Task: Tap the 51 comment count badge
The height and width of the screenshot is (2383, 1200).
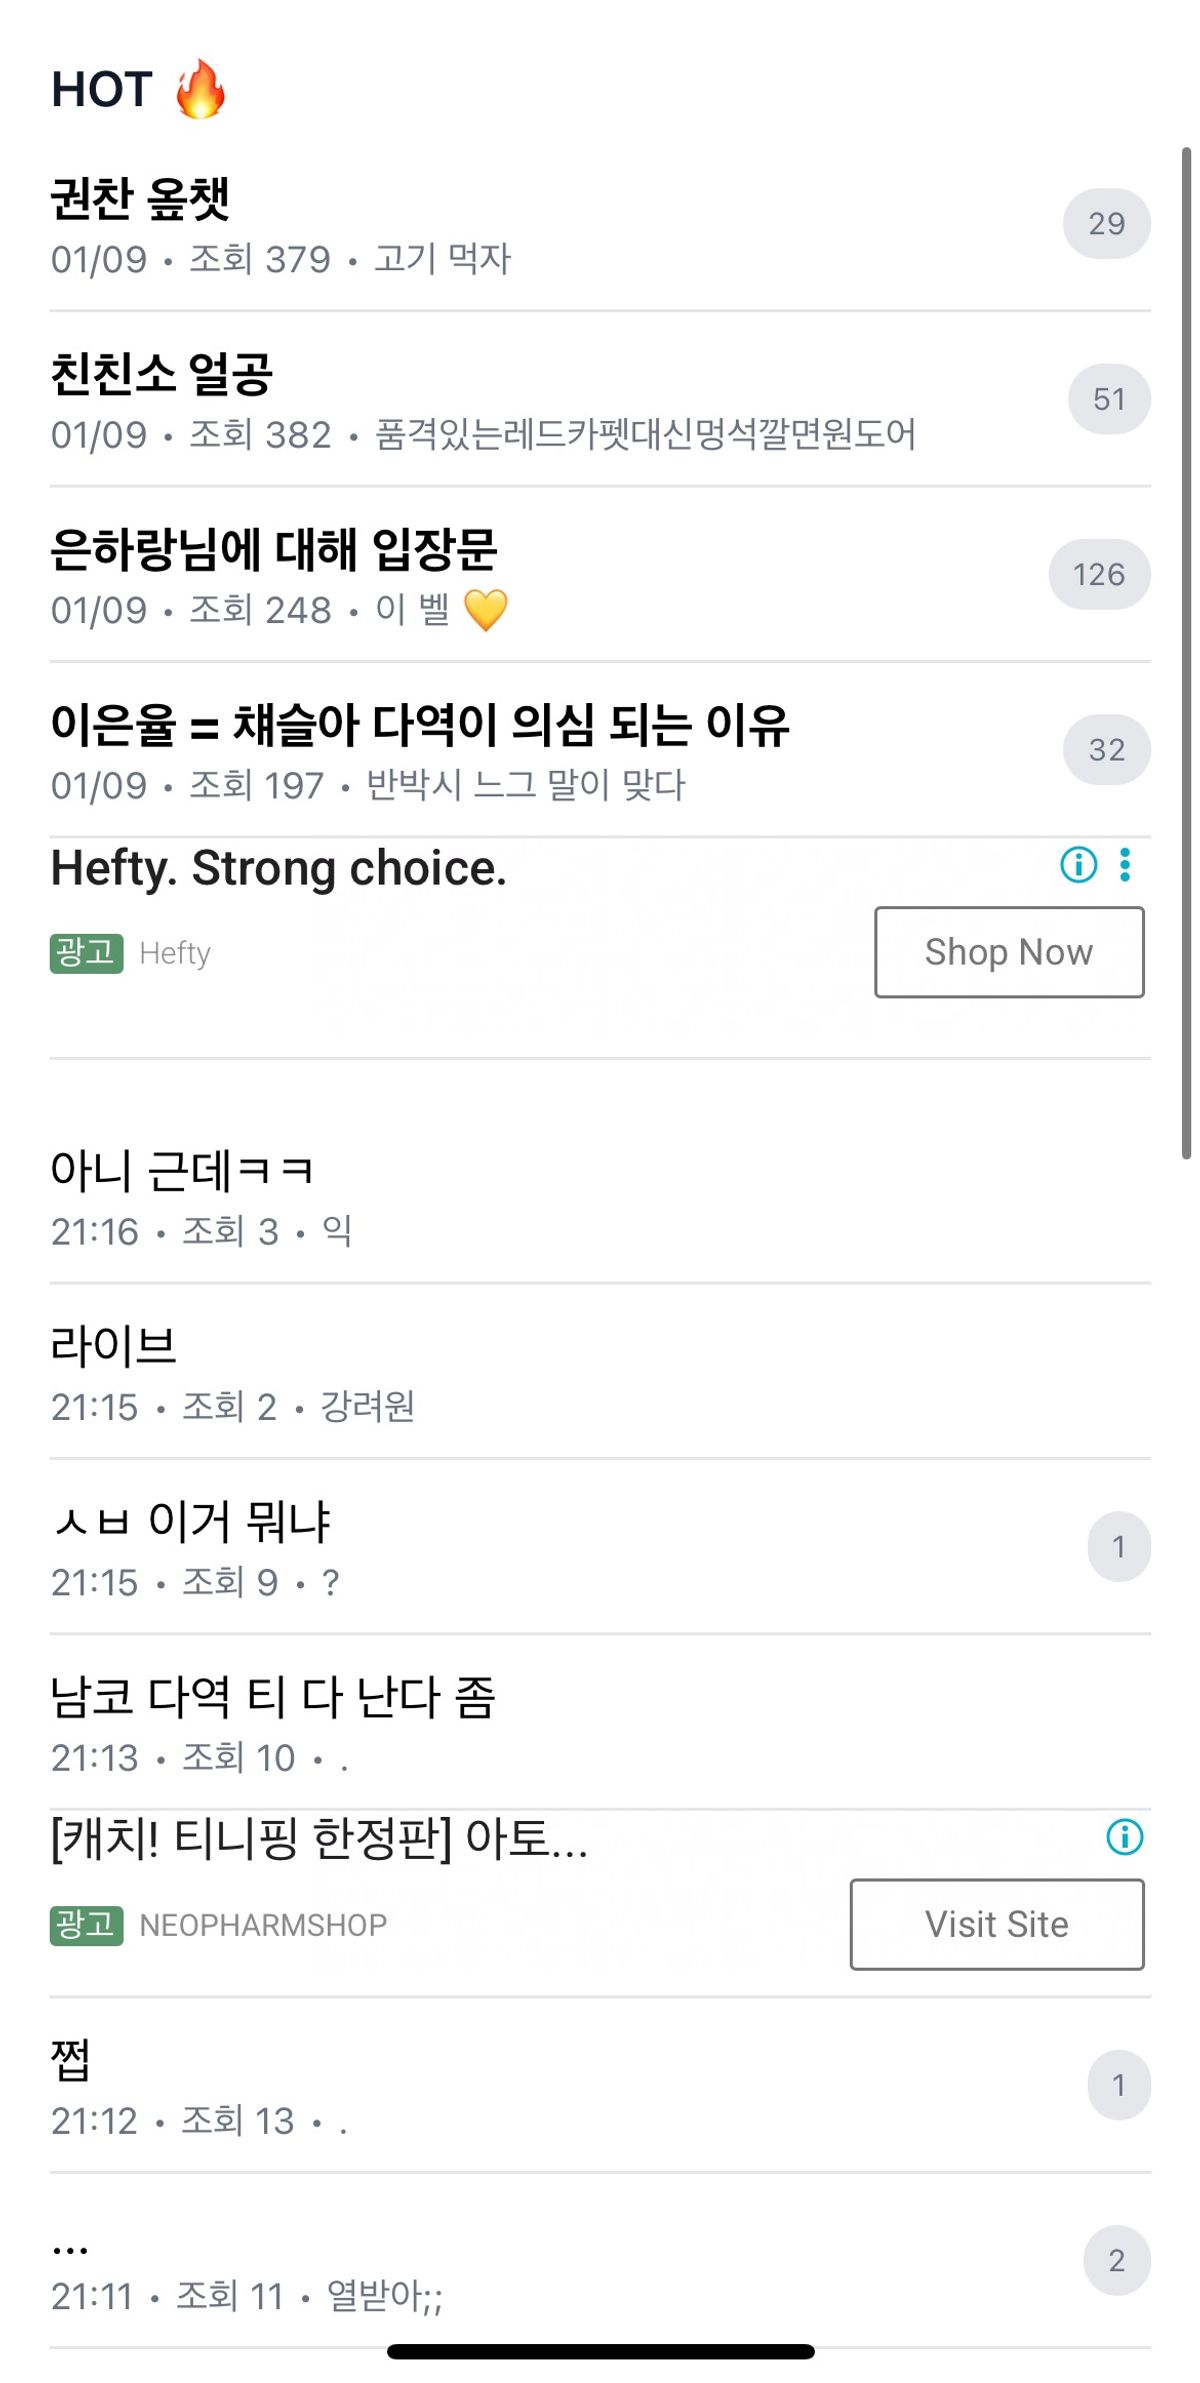Action: point(1109,400)
